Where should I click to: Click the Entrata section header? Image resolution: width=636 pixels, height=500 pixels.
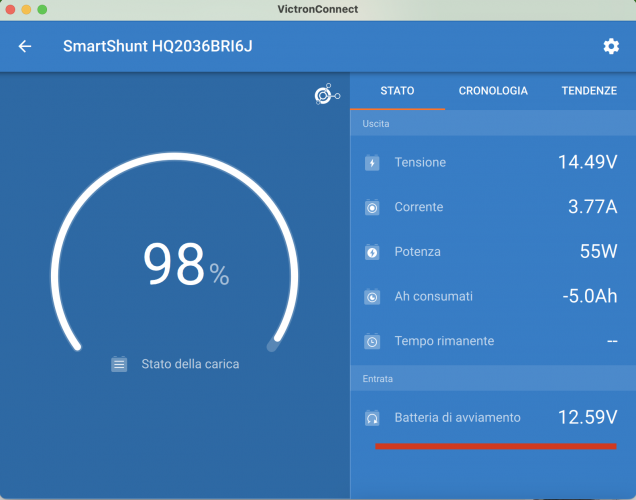pyautogui.click(x=377, y=379)
